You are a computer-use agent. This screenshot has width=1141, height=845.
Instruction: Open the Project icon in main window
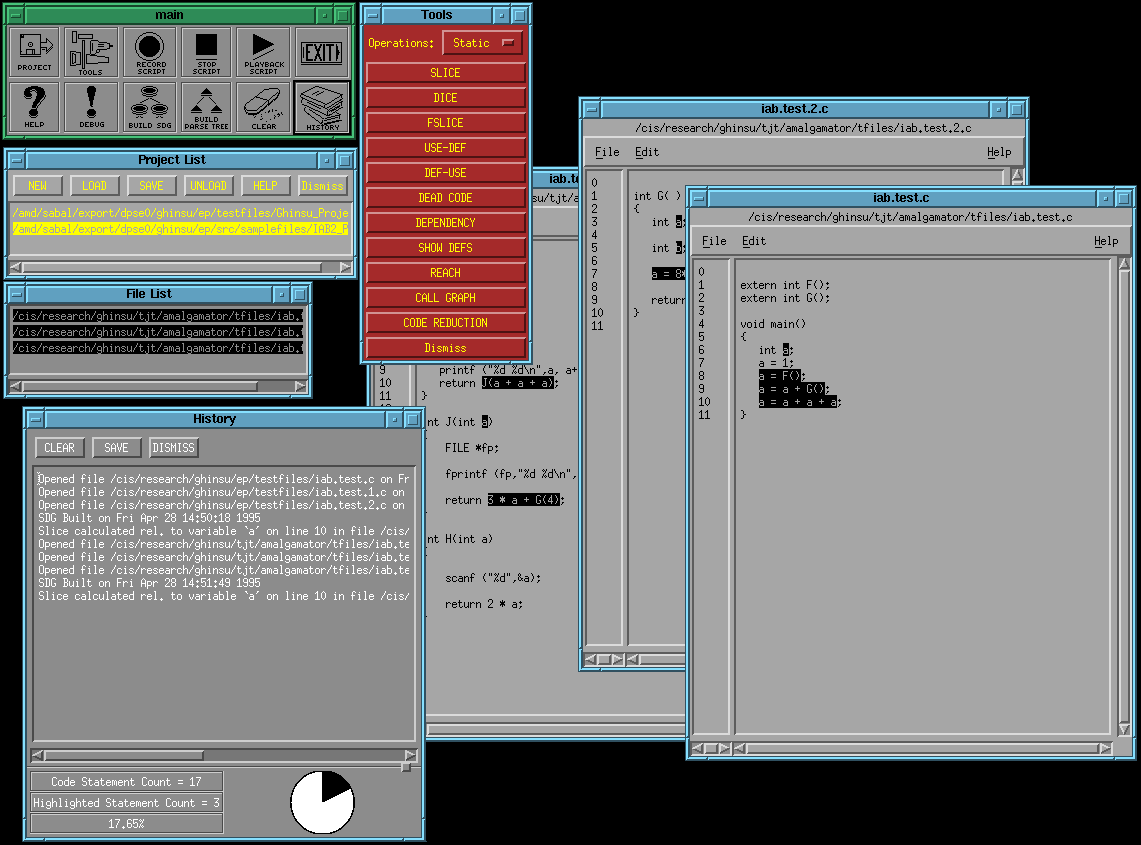tap(34, 52)
